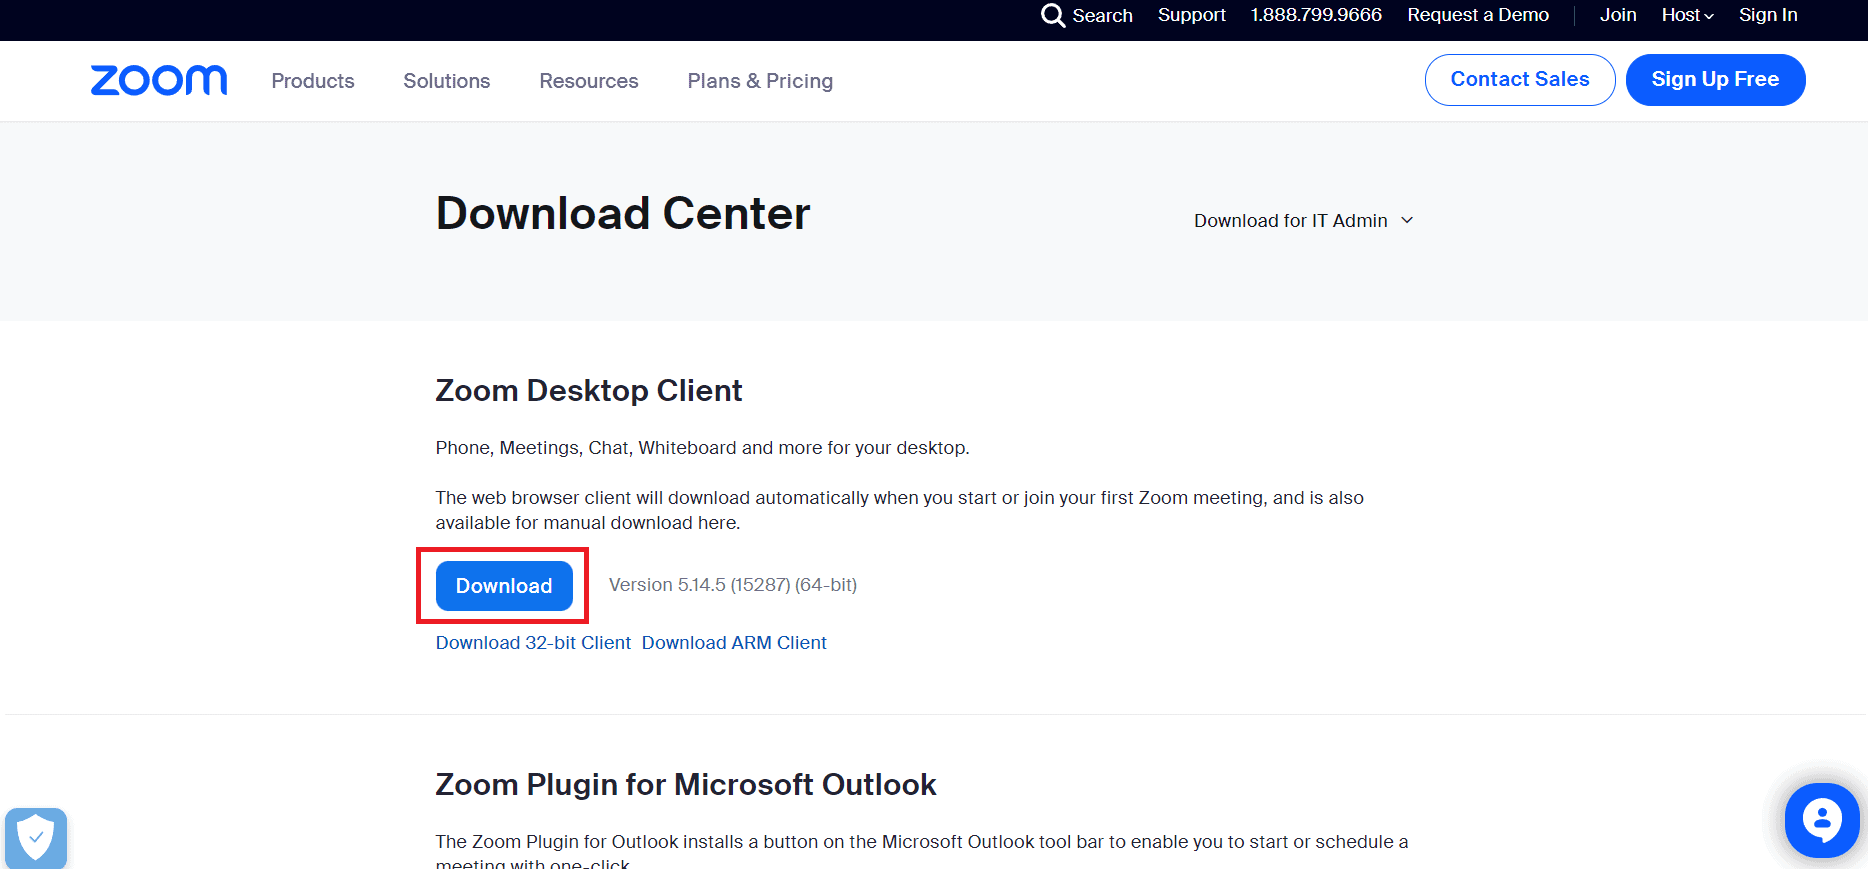Open the Solutions menu
The width and height of the screenshot is (1868, 869).
[x=447, y=81]
